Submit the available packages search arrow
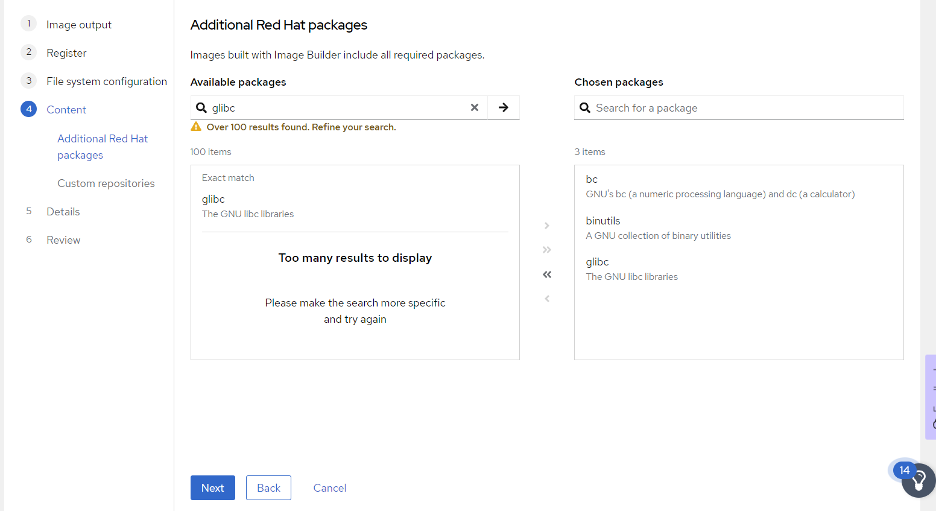The height and width of the screenshot is (512, 936). point(503,107)
